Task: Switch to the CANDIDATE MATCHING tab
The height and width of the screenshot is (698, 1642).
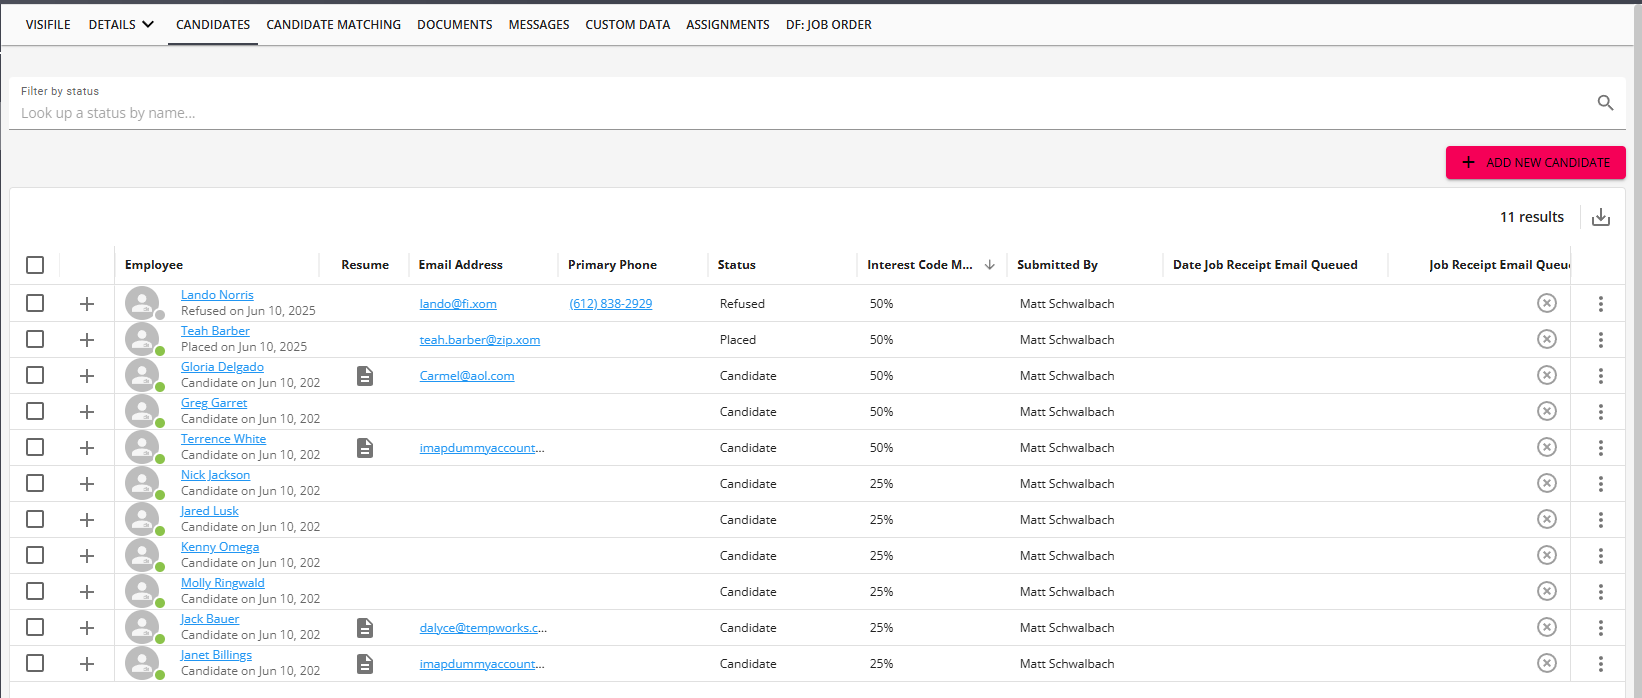Action: pyautogui.click(x=333, y=25)
